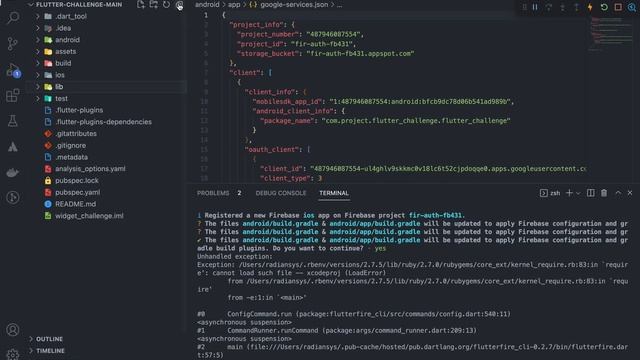
Task: Close the bottom panel
Action: [630, 193]
